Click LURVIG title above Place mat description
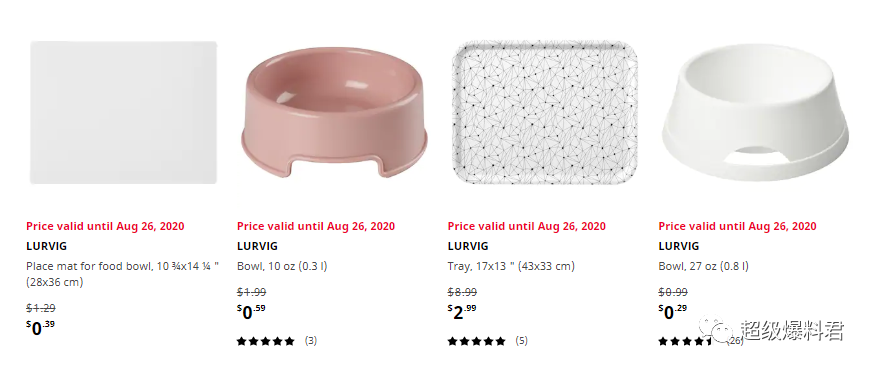The image size is (873, 369). coord(46,246)
